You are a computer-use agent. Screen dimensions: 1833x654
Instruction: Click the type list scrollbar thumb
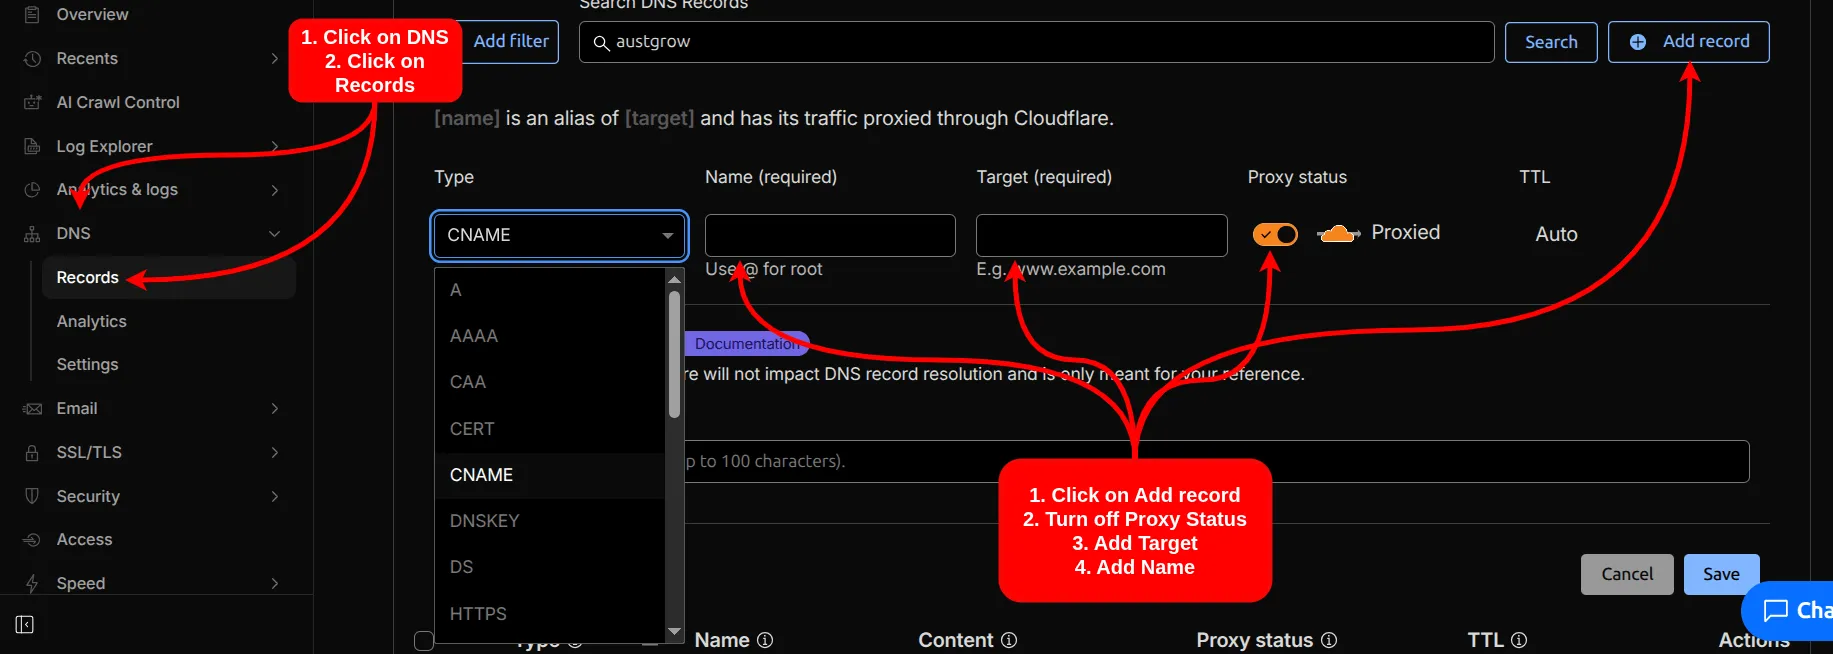pyautogui.click(x=674, y=354)
